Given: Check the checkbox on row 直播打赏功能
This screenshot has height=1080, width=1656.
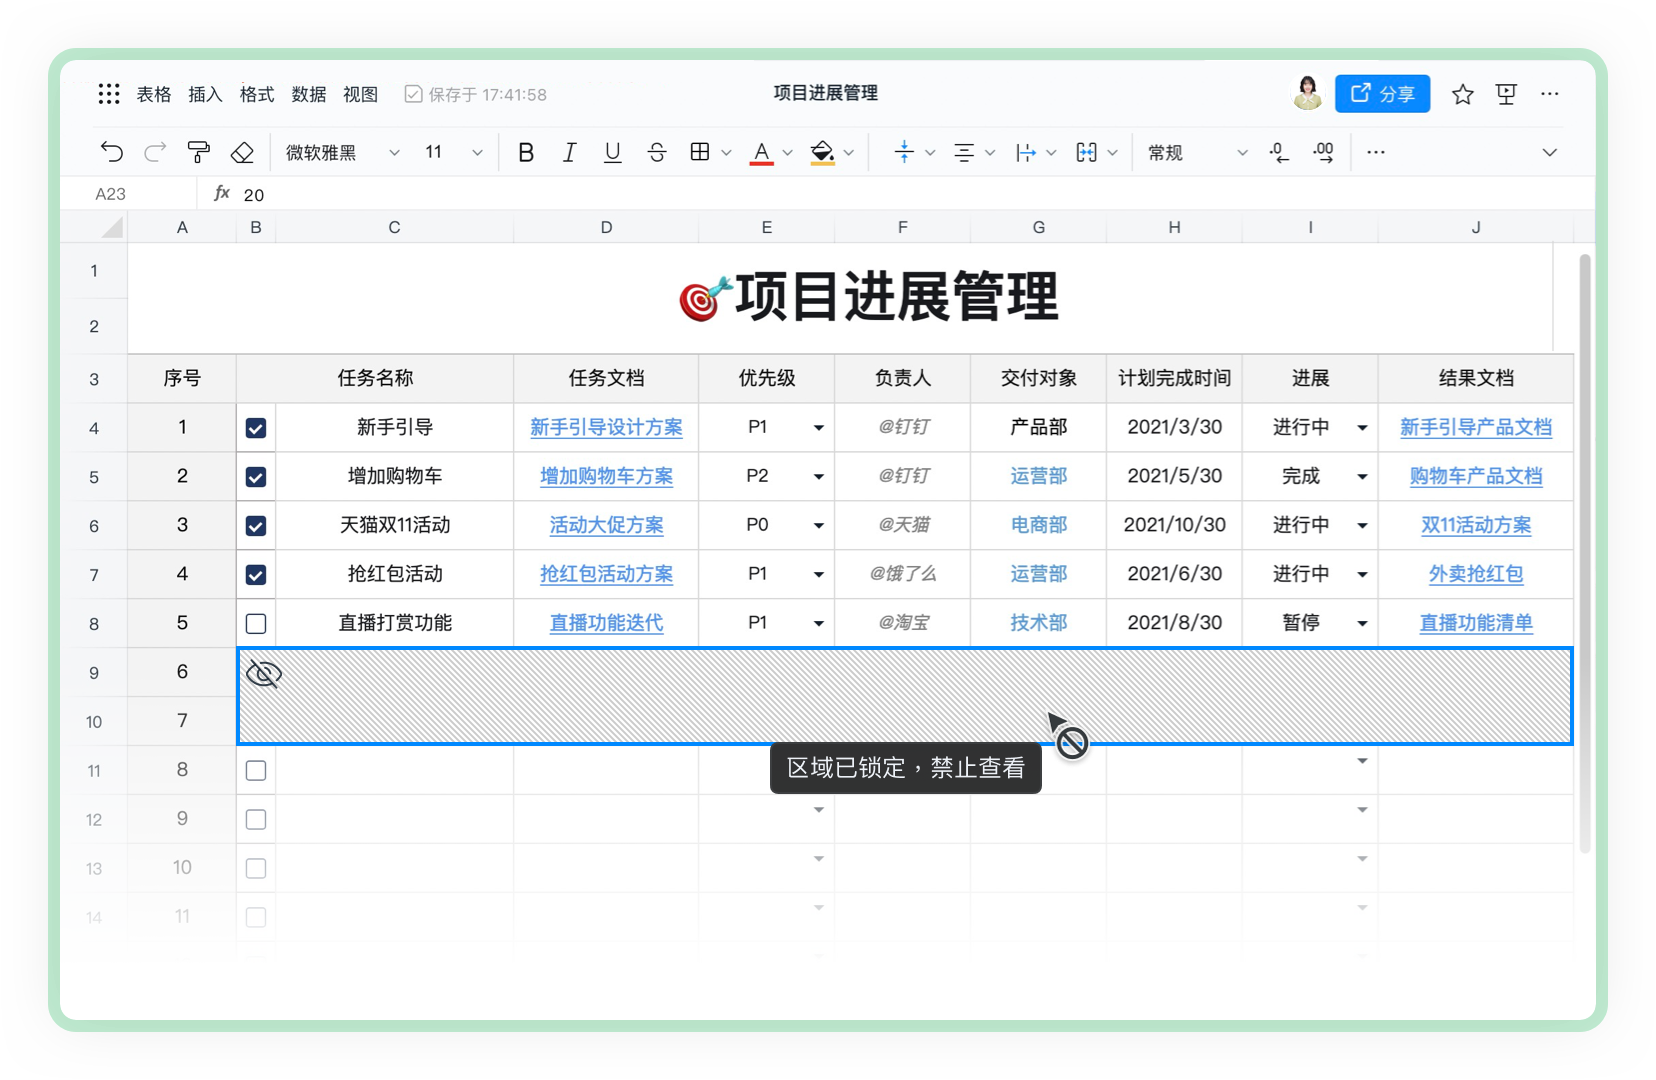Looking at the screenshot, I should point(256,623).
